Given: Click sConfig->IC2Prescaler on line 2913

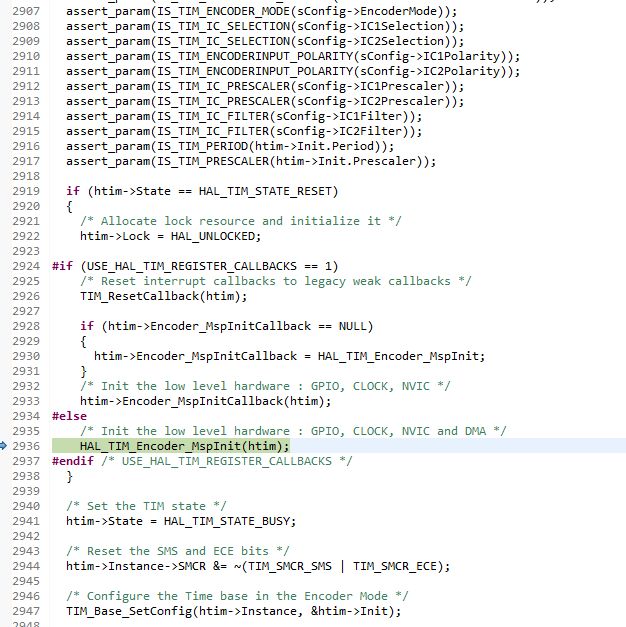Looking at the screenshot, I should click(x=371, y=101).
